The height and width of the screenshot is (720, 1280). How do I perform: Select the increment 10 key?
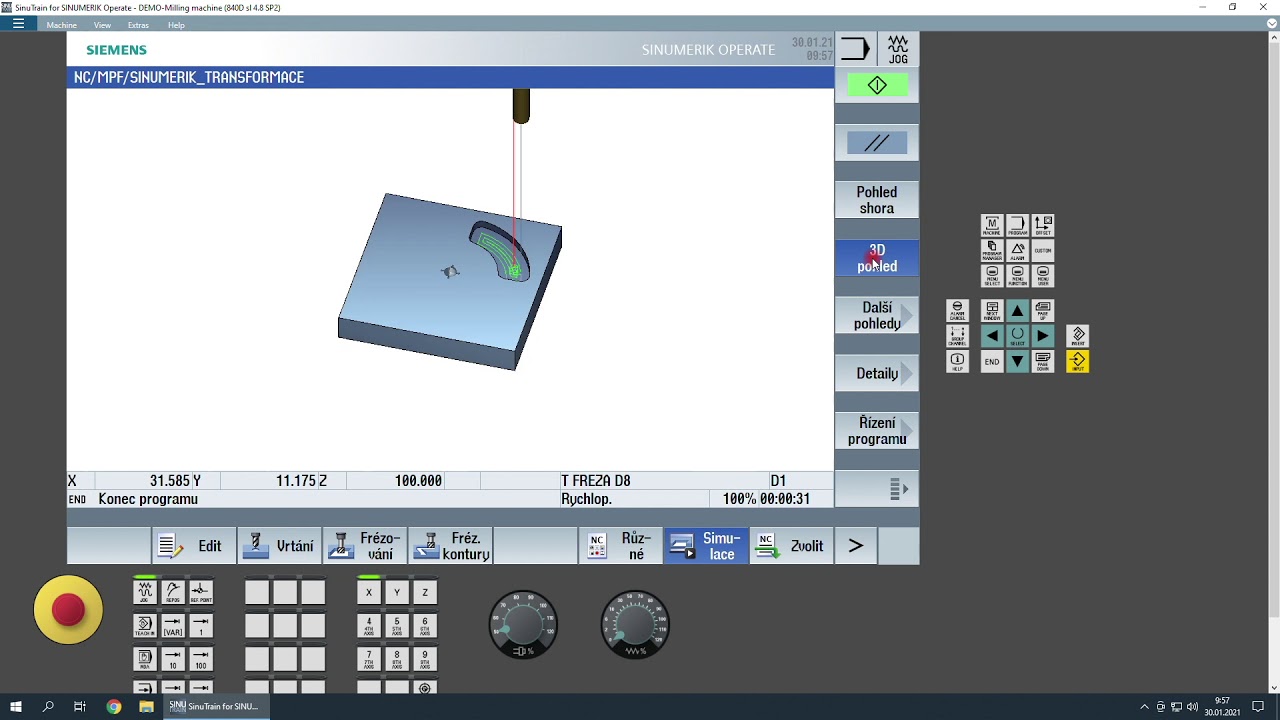point(173,660)
